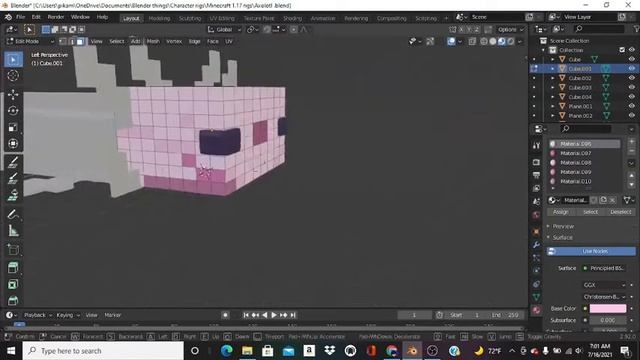Open the Render menu
The width and height of the screenshot is (640, 360).
[x=56, y=17]
